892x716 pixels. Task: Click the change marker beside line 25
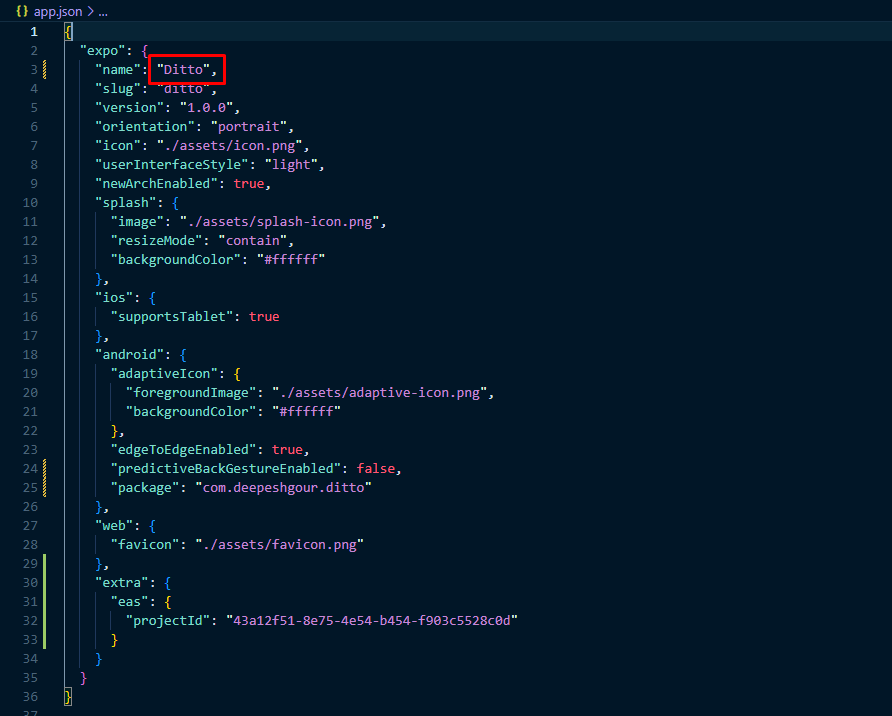click(46, 487)
